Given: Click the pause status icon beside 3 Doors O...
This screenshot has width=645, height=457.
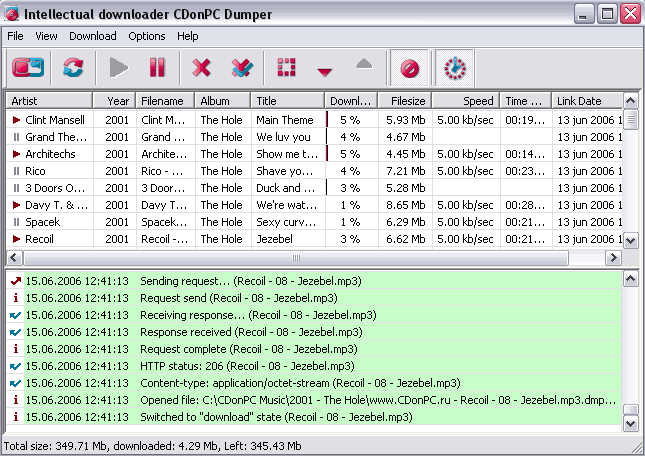Looking at the screenshot, I should (x=16, y=188).
